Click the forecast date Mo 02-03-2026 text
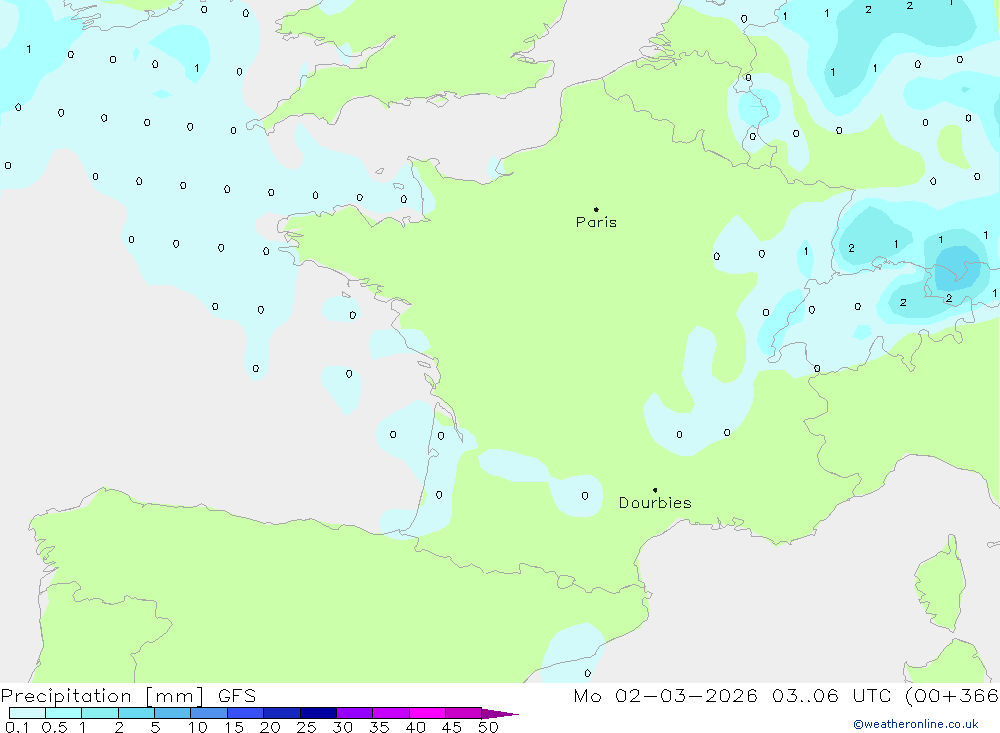 (665, 696)
